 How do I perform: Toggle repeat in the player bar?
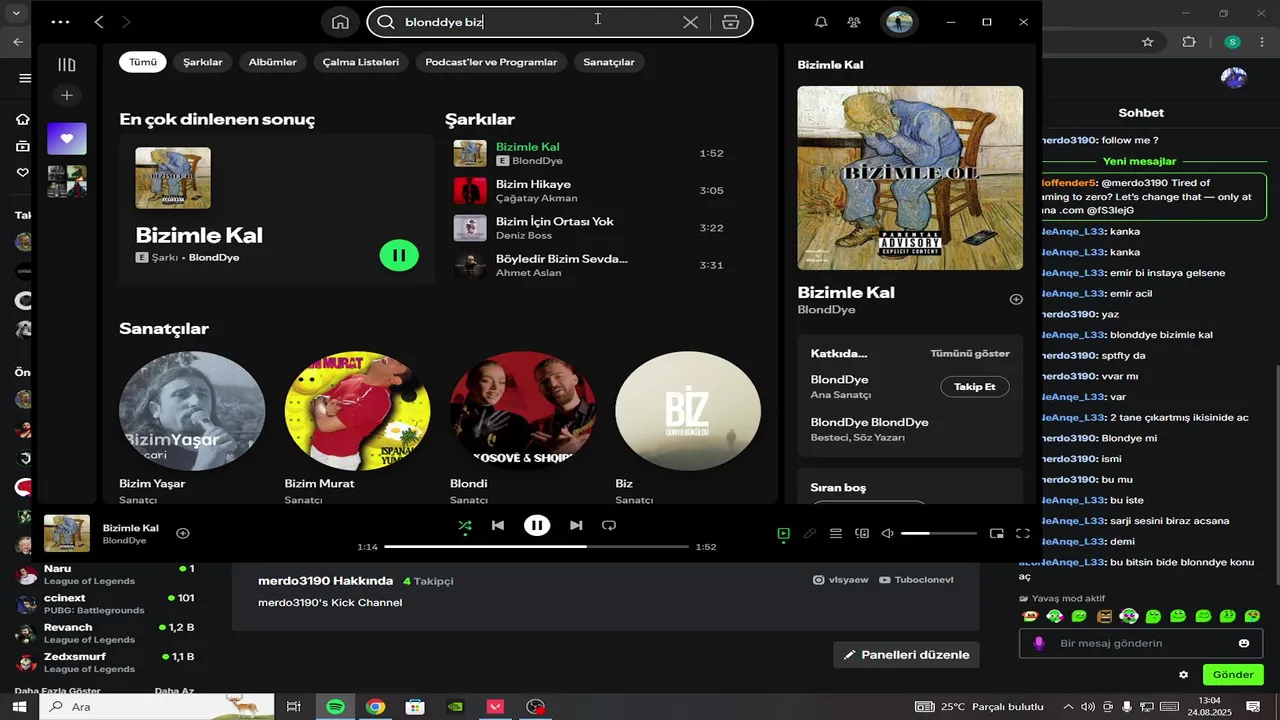tap(609, 525)
